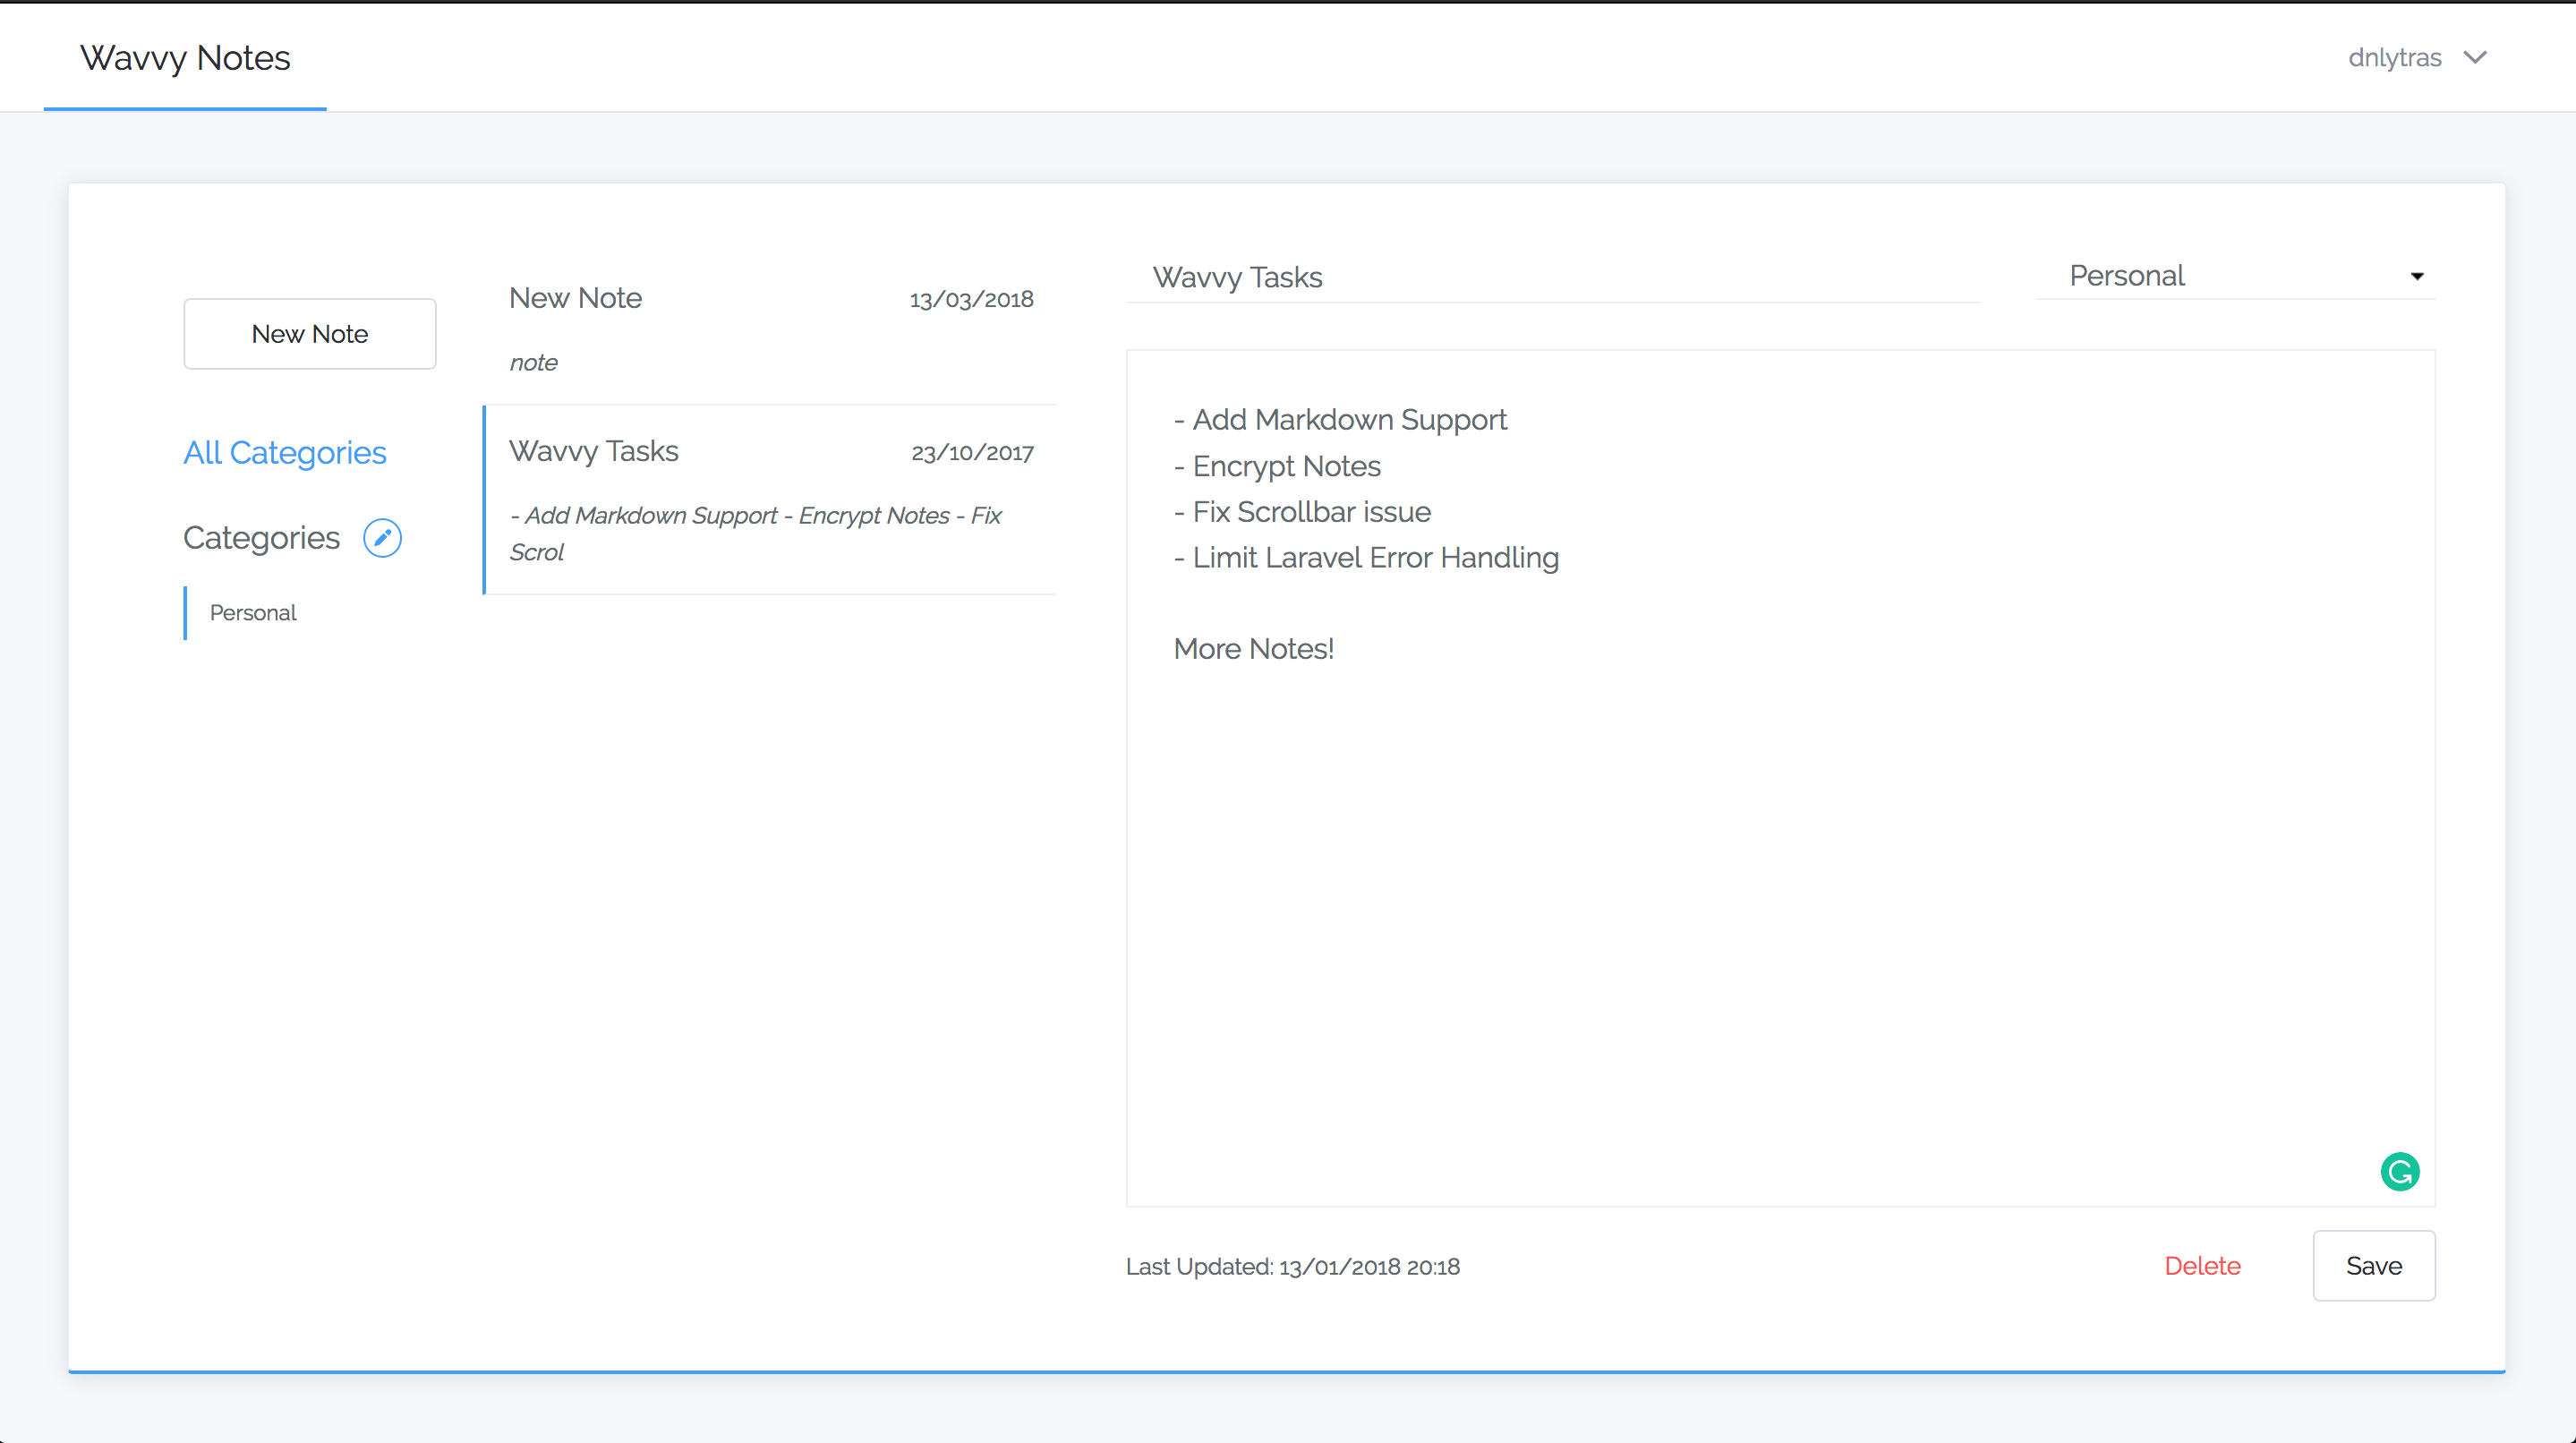Screen dimensions: 2576x1443
Task: Expand the Personal category dropdown arrow
Action: coord(2416,277)
